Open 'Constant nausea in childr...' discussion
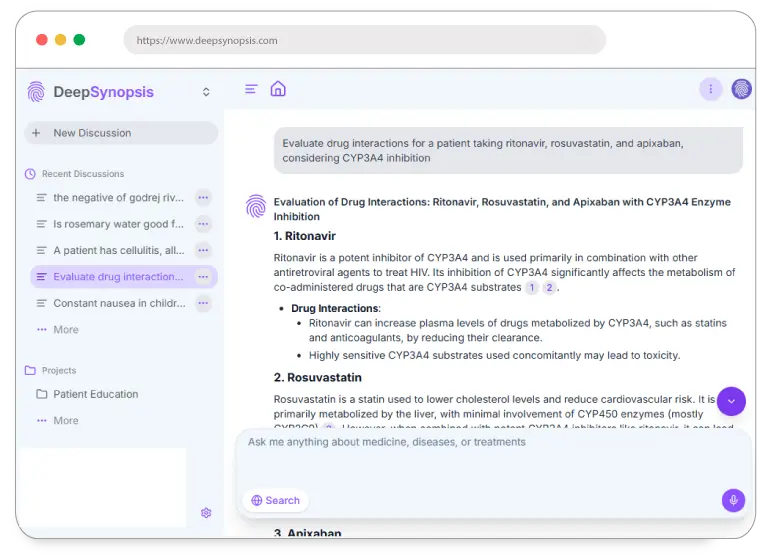Screen dimensions: 771x557 point(119,303)
